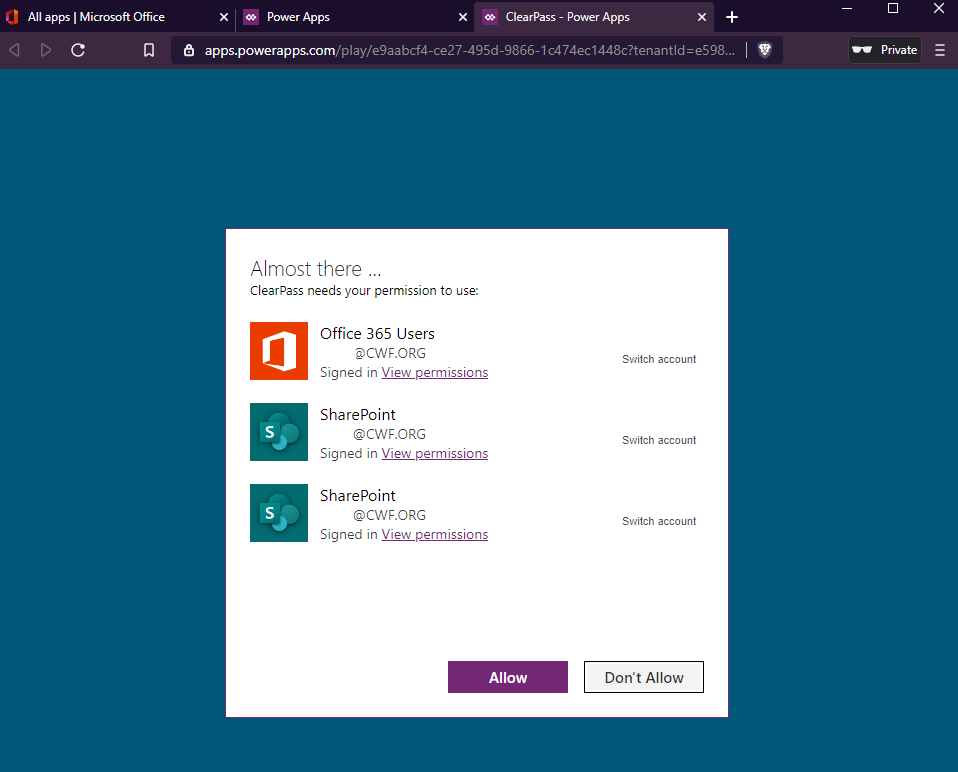Click the 'ClearPass needs your permission to use:' text
The width and height of the screenshot is (958, 772).
point(364,291)
